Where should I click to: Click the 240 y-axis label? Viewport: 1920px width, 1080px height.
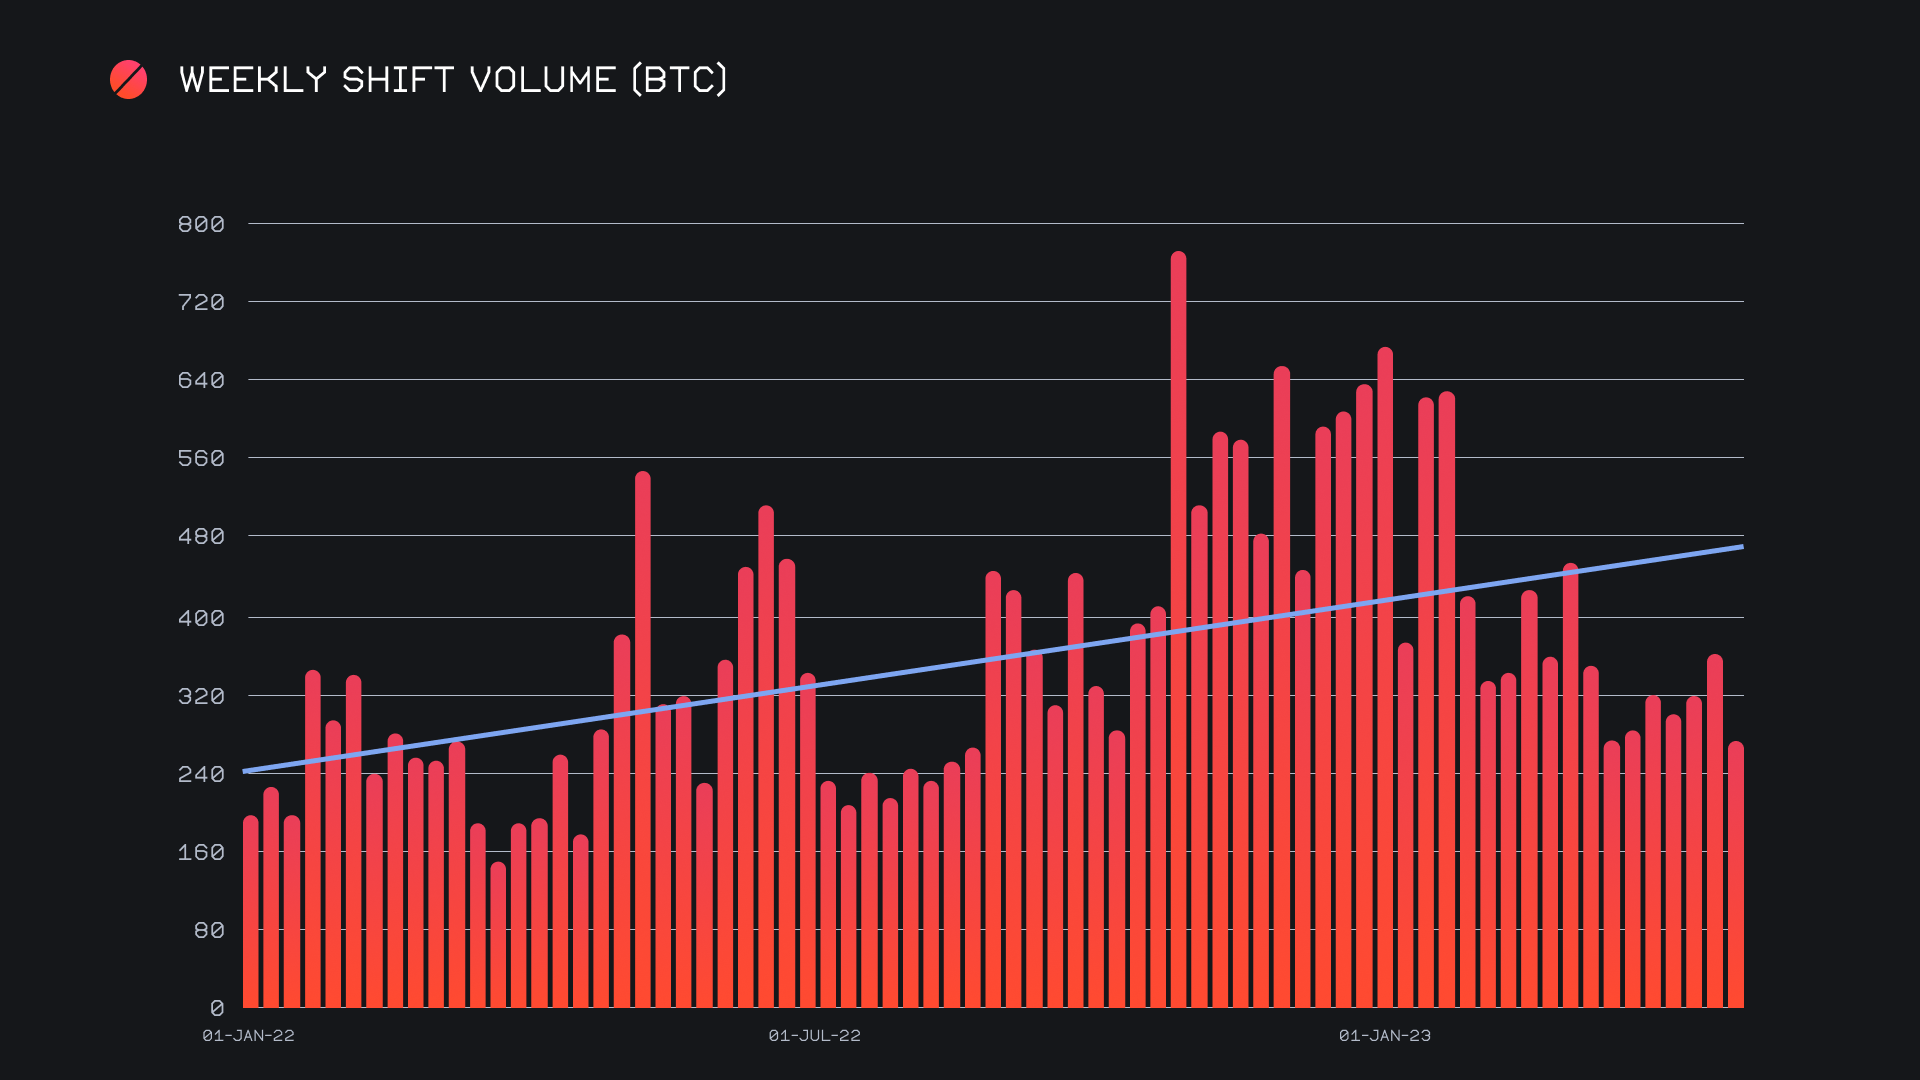(201, 774)
